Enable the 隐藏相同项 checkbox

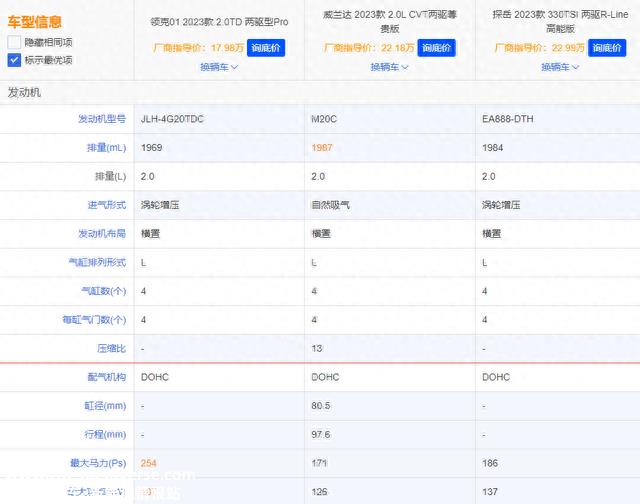[14, 42]
